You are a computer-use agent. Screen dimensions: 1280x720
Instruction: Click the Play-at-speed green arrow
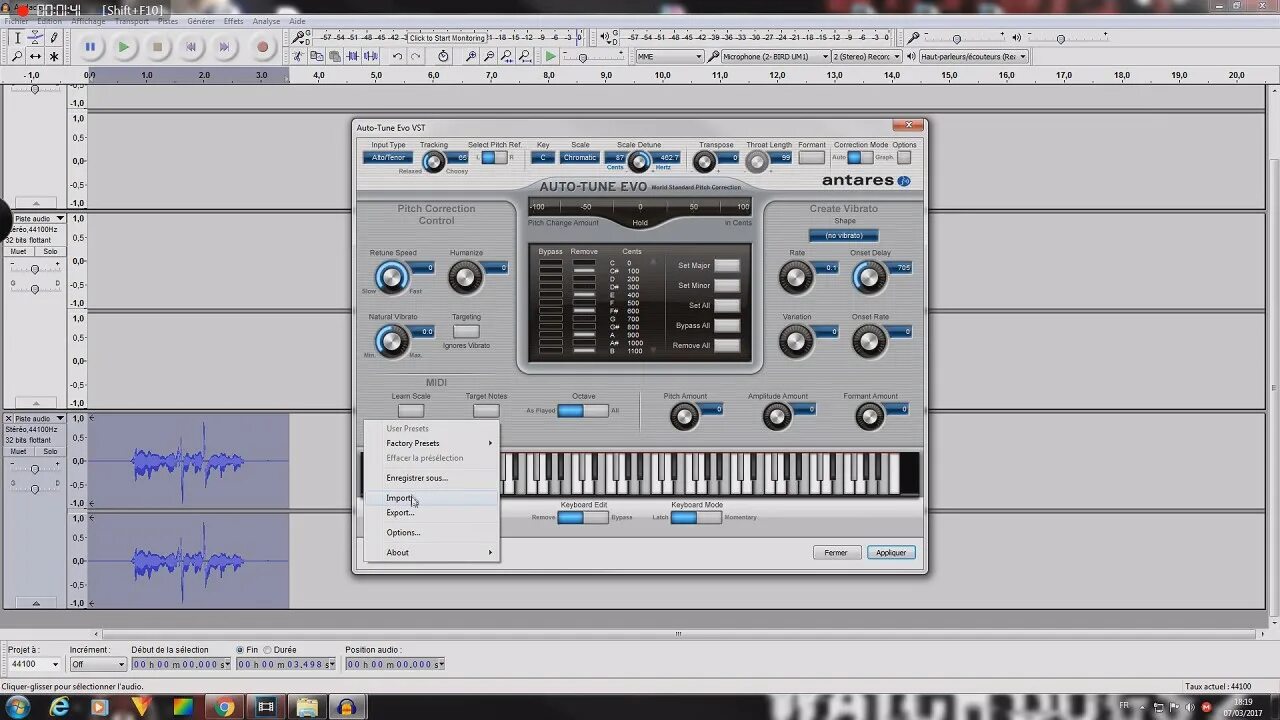550,57
